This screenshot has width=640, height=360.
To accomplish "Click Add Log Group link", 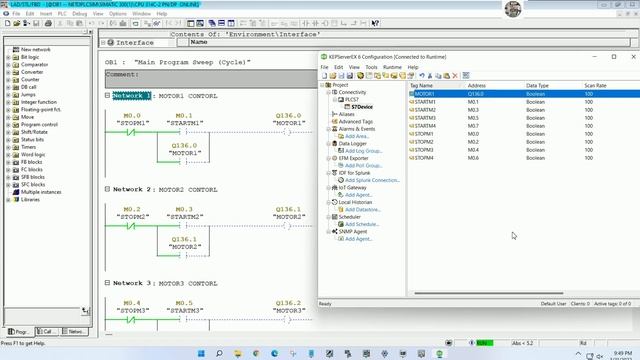I will tap(363, 151).
